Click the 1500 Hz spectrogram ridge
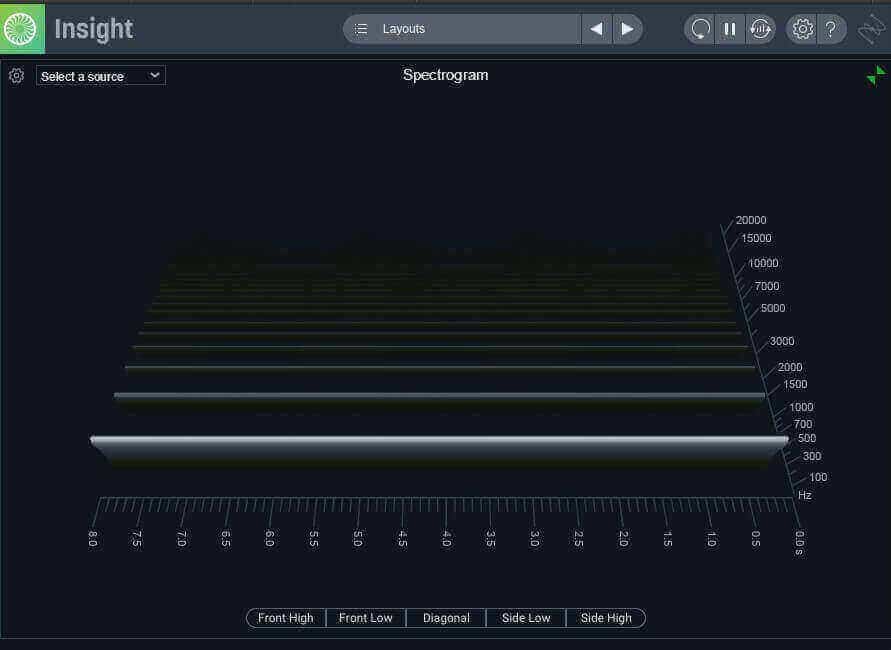Image resolution: width=891 pixels, height=650 pixels. [x=439, y=395]
